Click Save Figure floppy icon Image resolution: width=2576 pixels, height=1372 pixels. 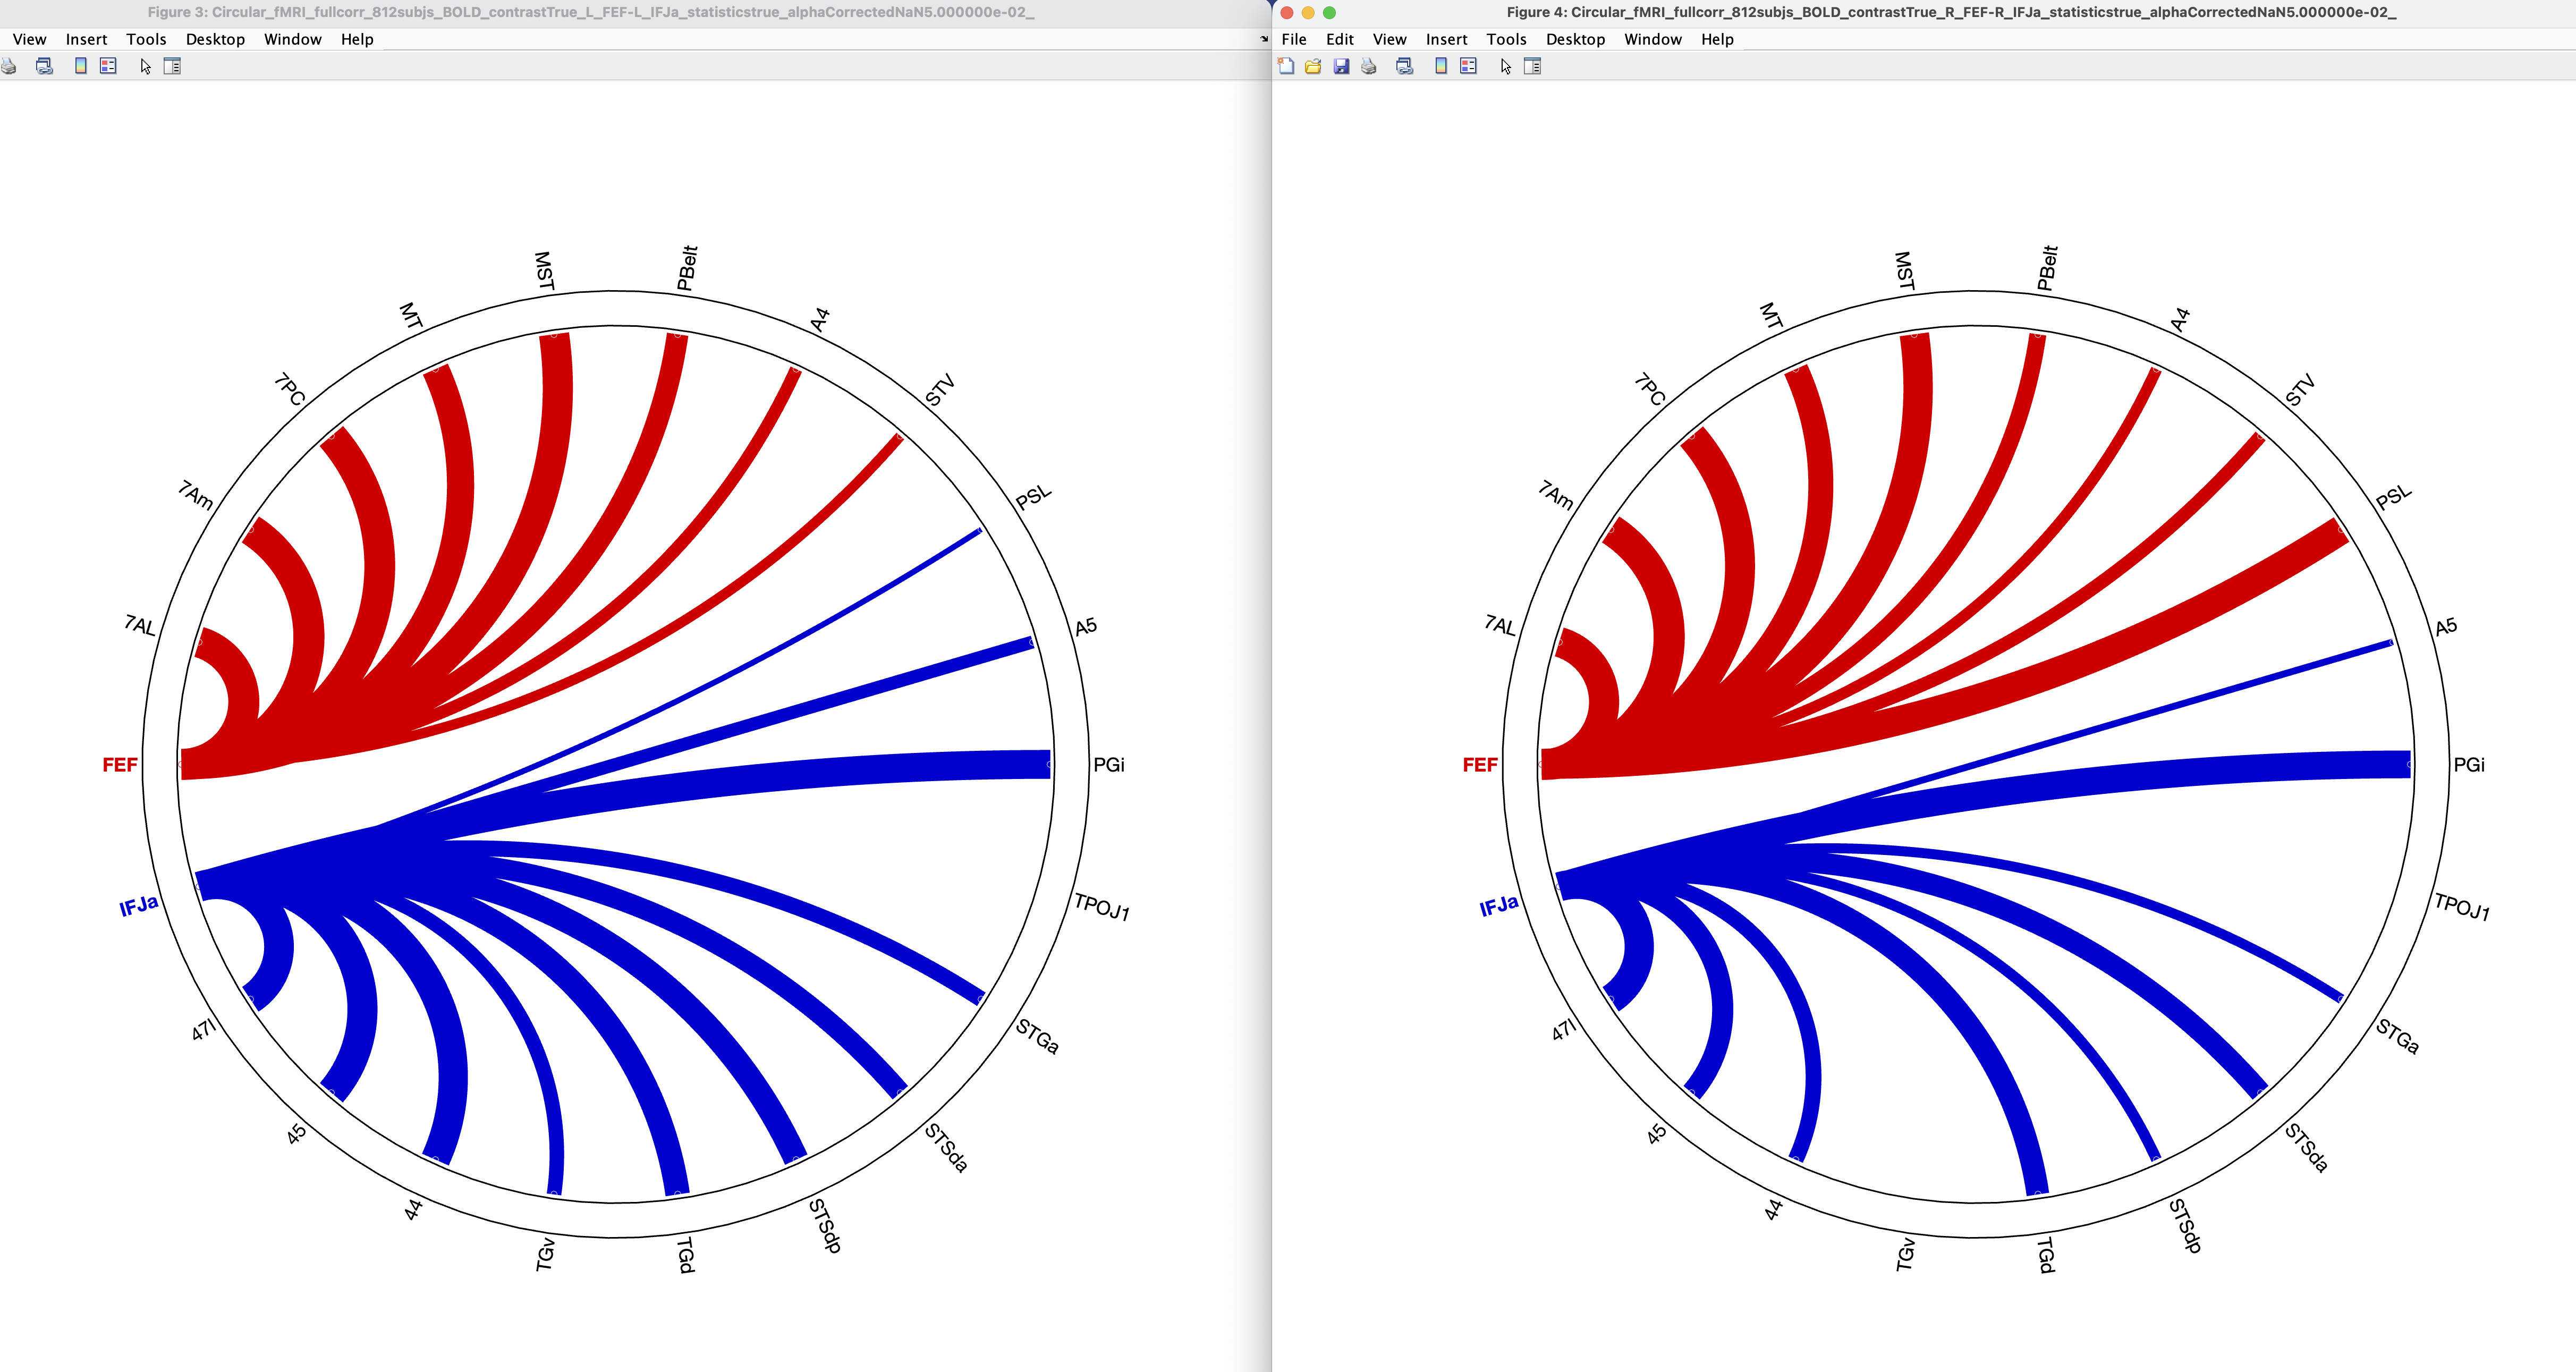tap(1341, 66)
